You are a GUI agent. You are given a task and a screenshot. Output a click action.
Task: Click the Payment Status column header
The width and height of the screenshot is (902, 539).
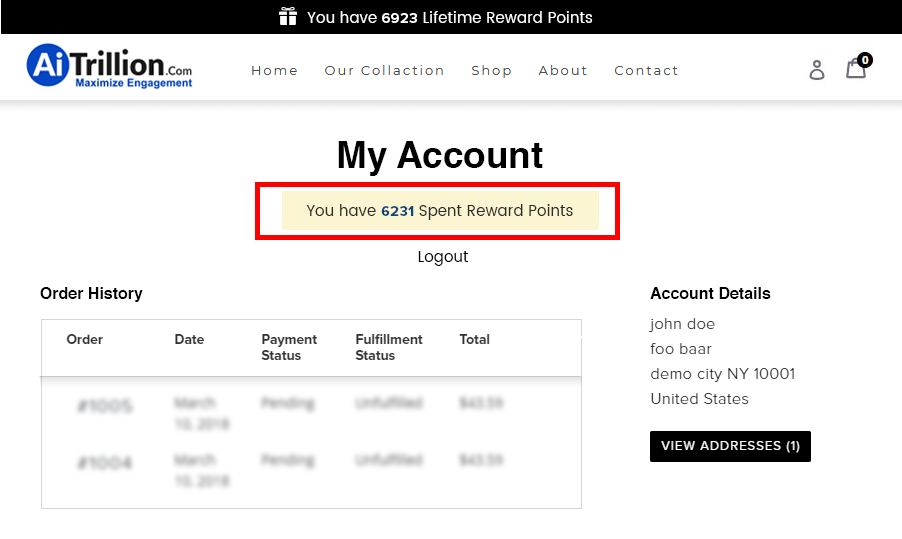(289, 347)
